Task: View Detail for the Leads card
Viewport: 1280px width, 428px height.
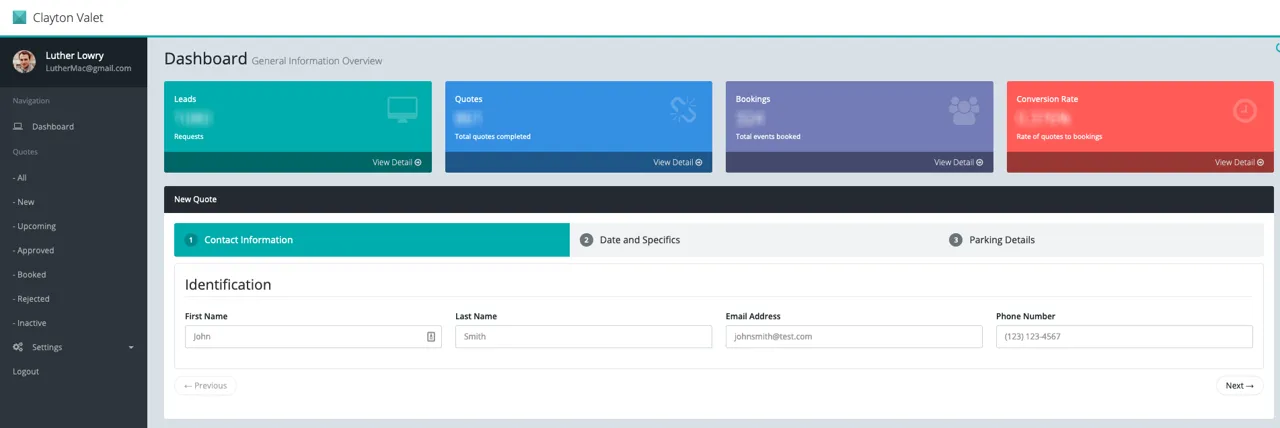Action: tap(397, 162)
